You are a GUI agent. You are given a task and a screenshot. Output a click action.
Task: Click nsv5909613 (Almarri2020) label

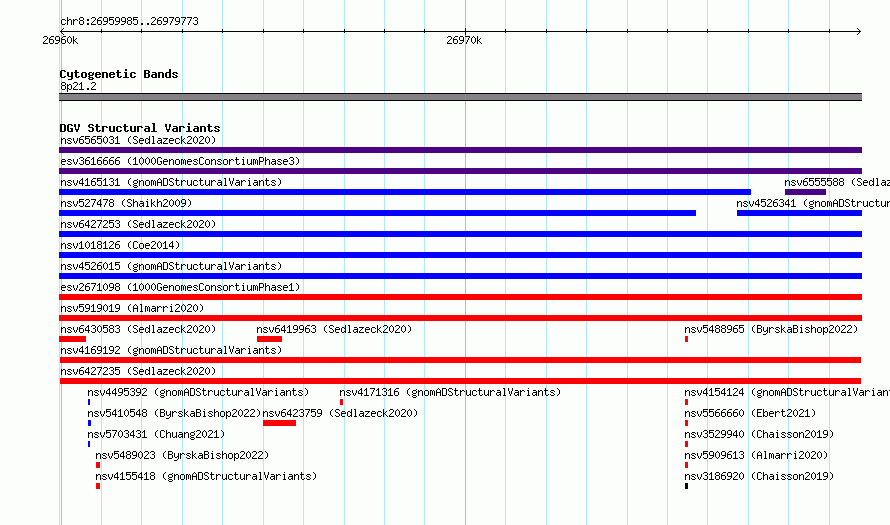tap(756, 455)
